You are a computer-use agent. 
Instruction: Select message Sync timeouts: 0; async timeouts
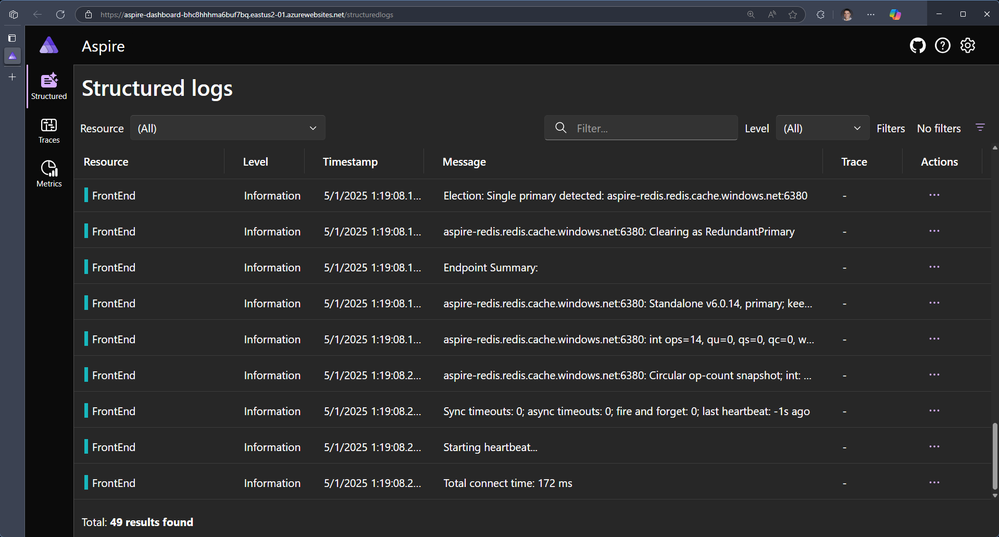[x=626, y=412]
